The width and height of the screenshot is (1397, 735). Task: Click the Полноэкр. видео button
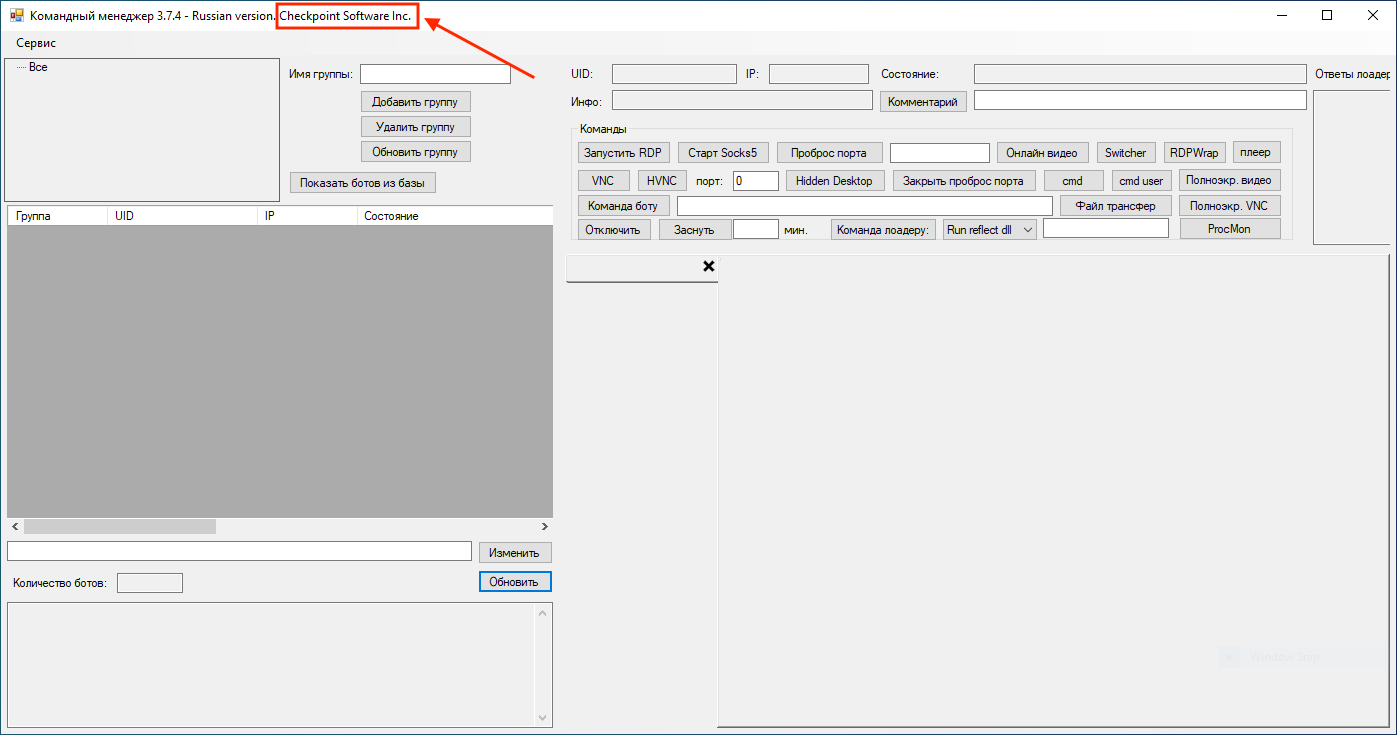[x=1229, y=180]
